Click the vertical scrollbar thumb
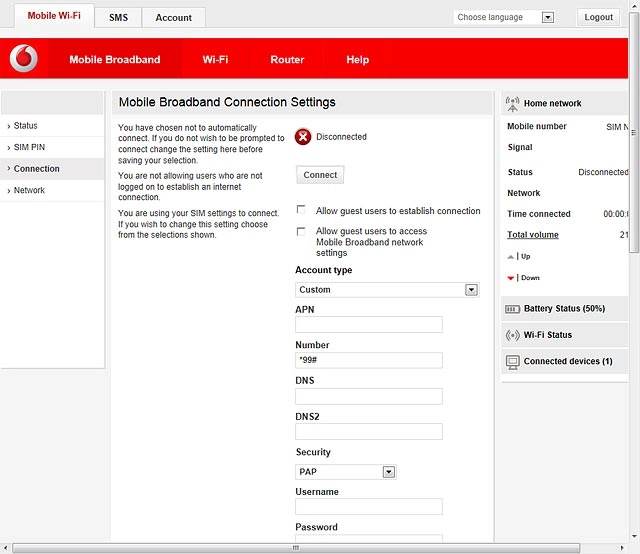 (x=634, y=133)
